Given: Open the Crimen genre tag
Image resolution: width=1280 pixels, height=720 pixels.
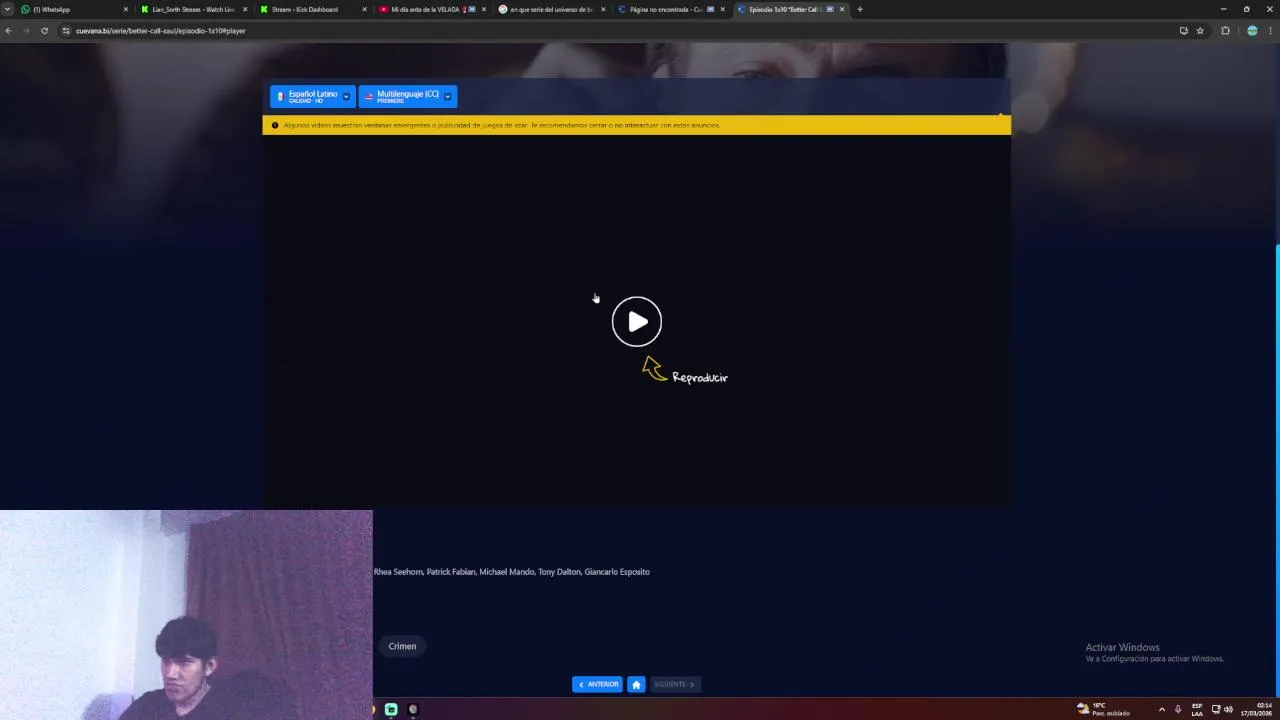Looking at the screenshot, I should [402, 646].
